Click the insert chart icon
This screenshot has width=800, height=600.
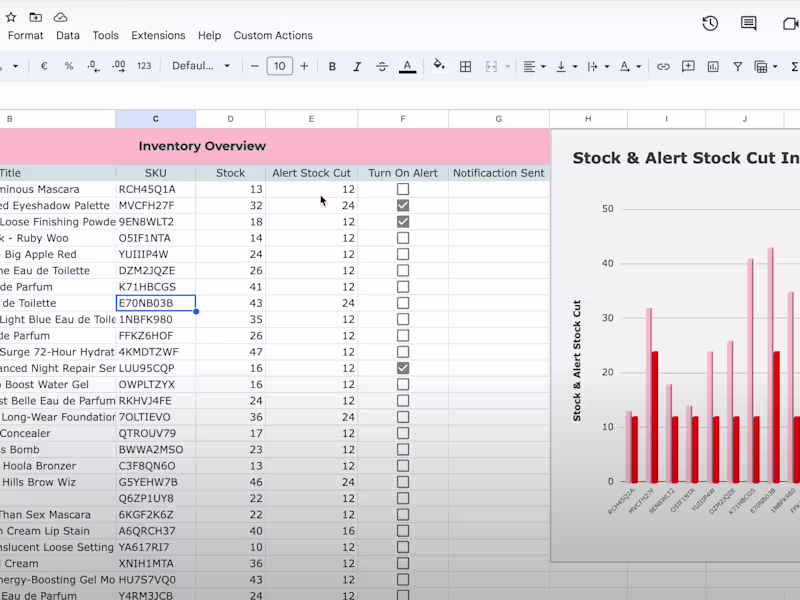tap(713, 66)
